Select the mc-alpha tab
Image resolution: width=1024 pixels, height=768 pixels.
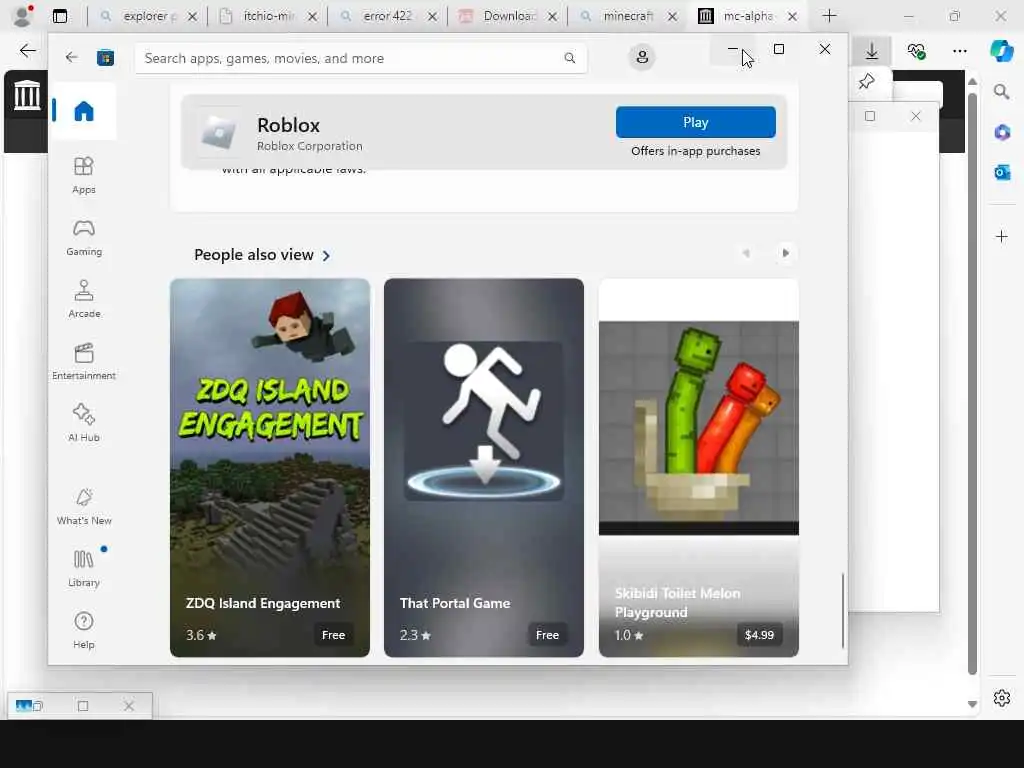(x=748, y=16)
